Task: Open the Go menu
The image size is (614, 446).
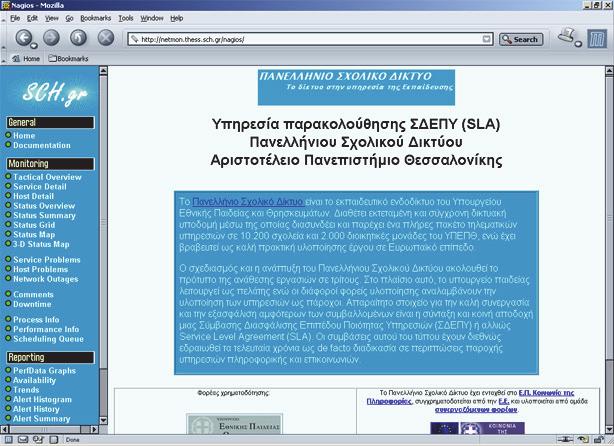Action: tap(69, 18)
